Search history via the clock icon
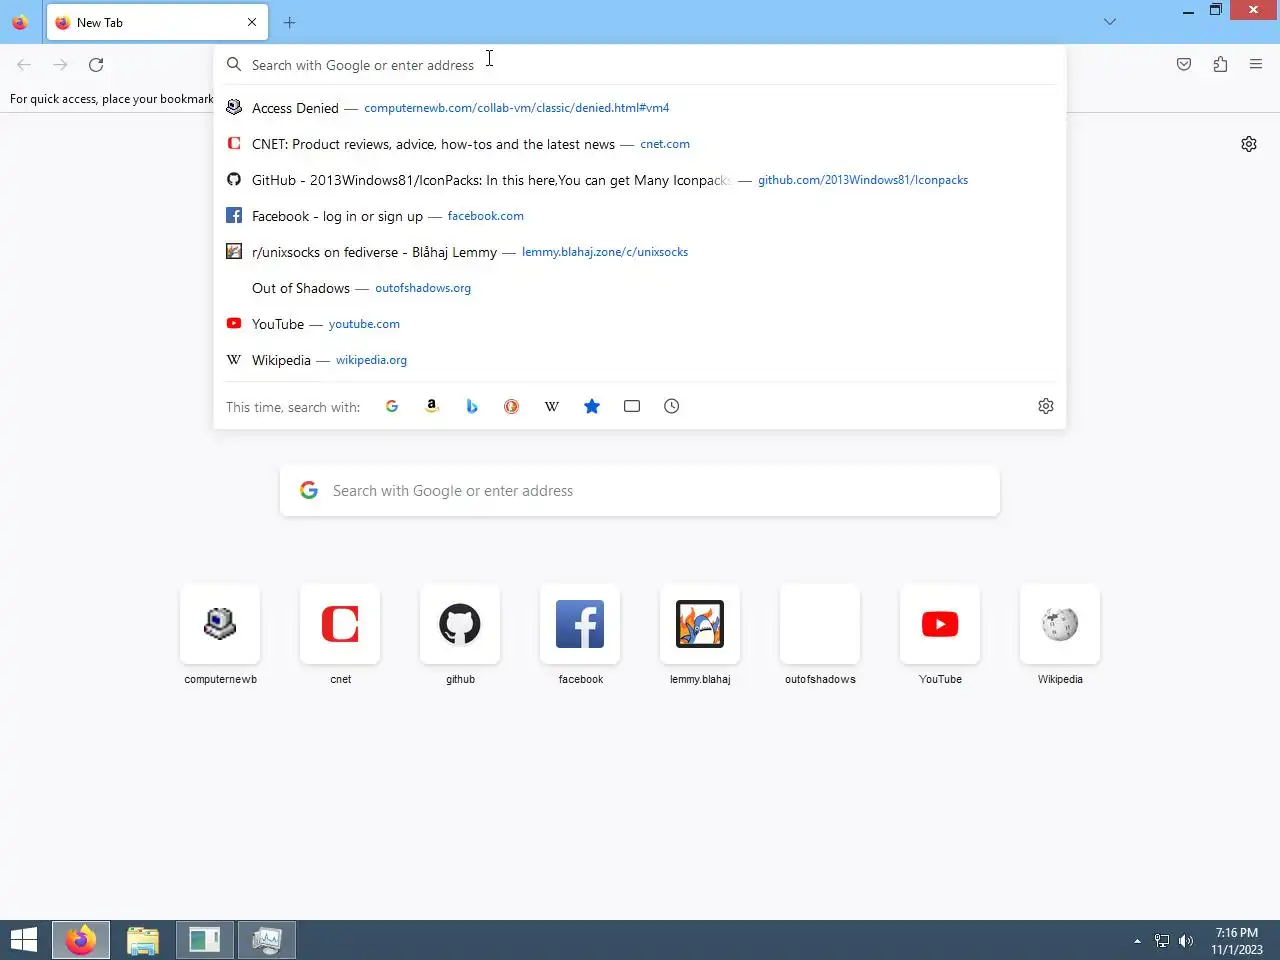 (x=672, y=406)
